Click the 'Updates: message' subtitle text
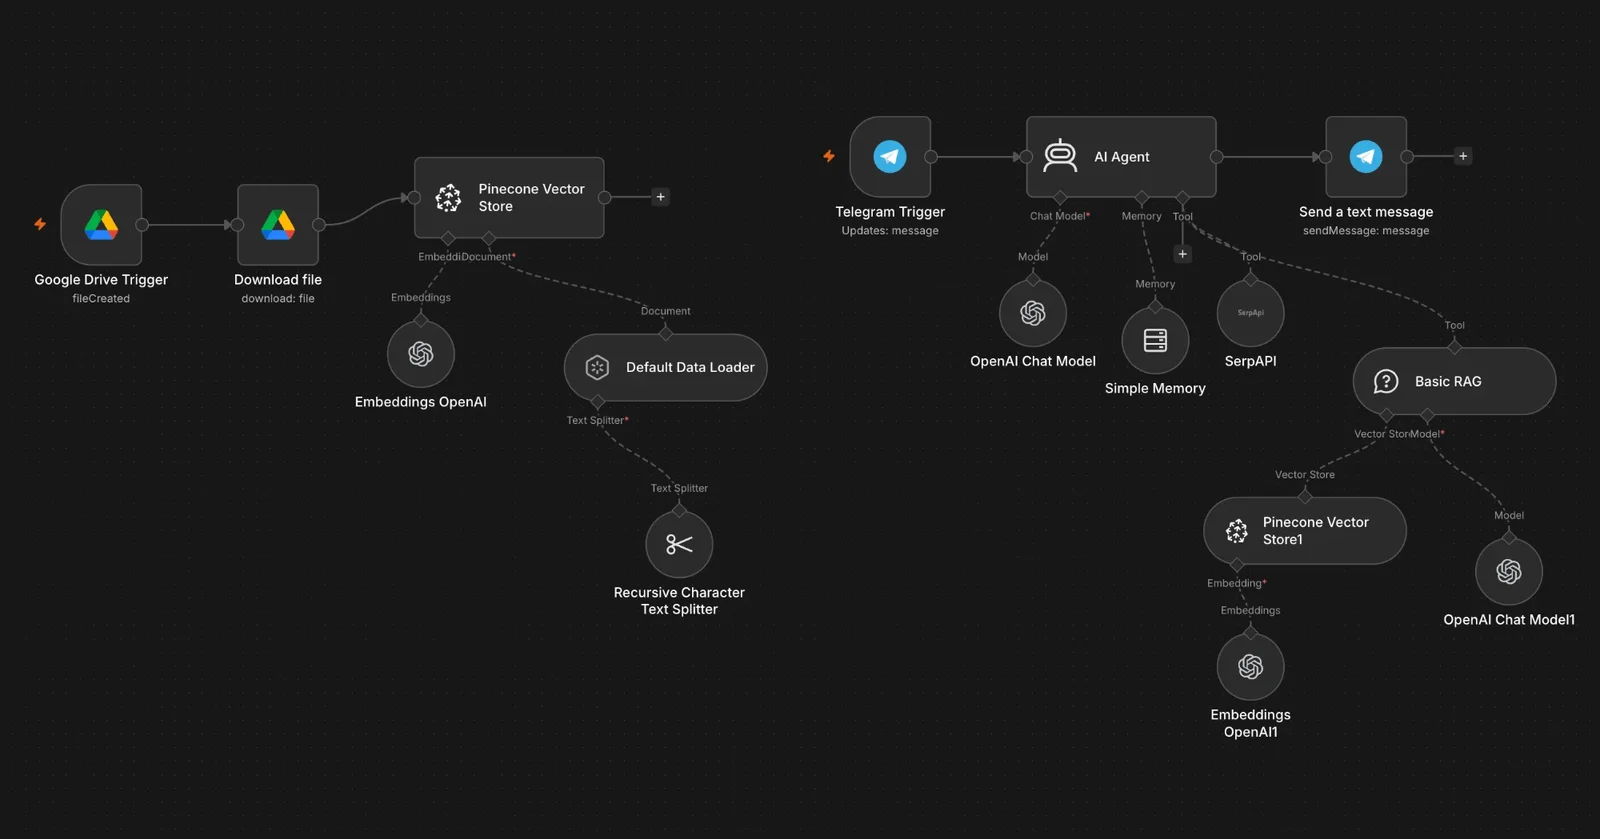 click(x=890, y=231)
